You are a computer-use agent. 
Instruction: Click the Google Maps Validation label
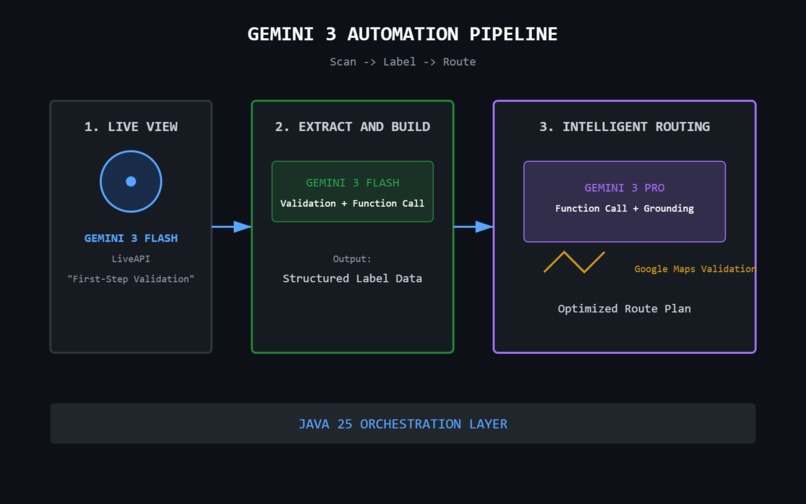tap(695, 268)
